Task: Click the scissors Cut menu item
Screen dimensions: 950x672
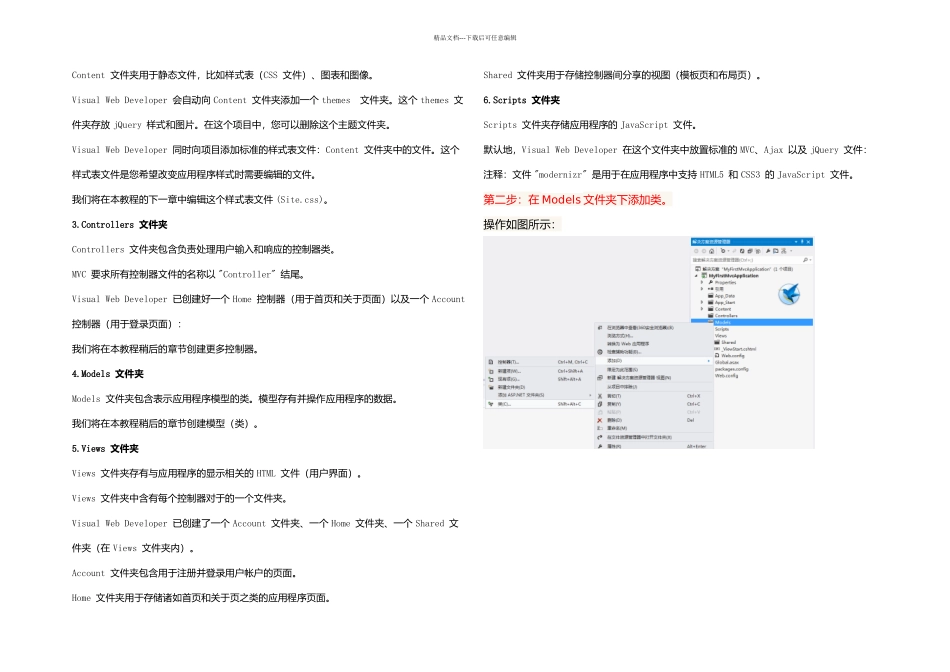Action: click(654, 396)
